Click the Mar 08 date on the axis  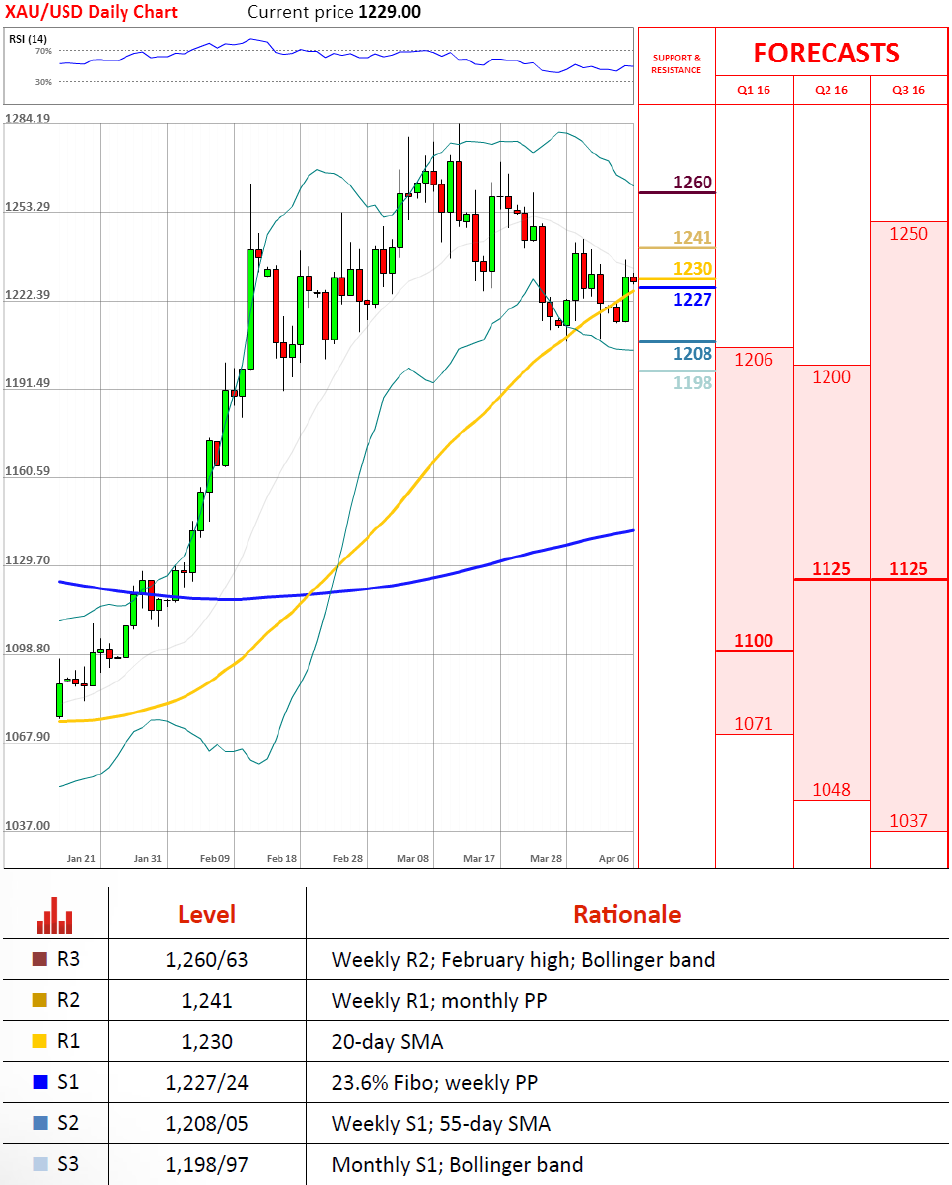coord(412,858)
